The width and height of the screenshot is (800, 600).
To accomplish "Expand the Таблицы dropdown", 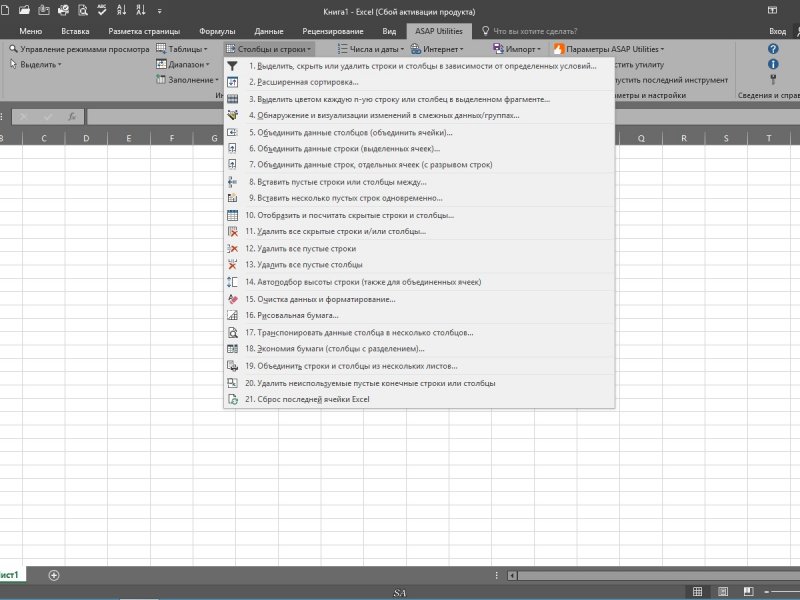I will point(182,49).
